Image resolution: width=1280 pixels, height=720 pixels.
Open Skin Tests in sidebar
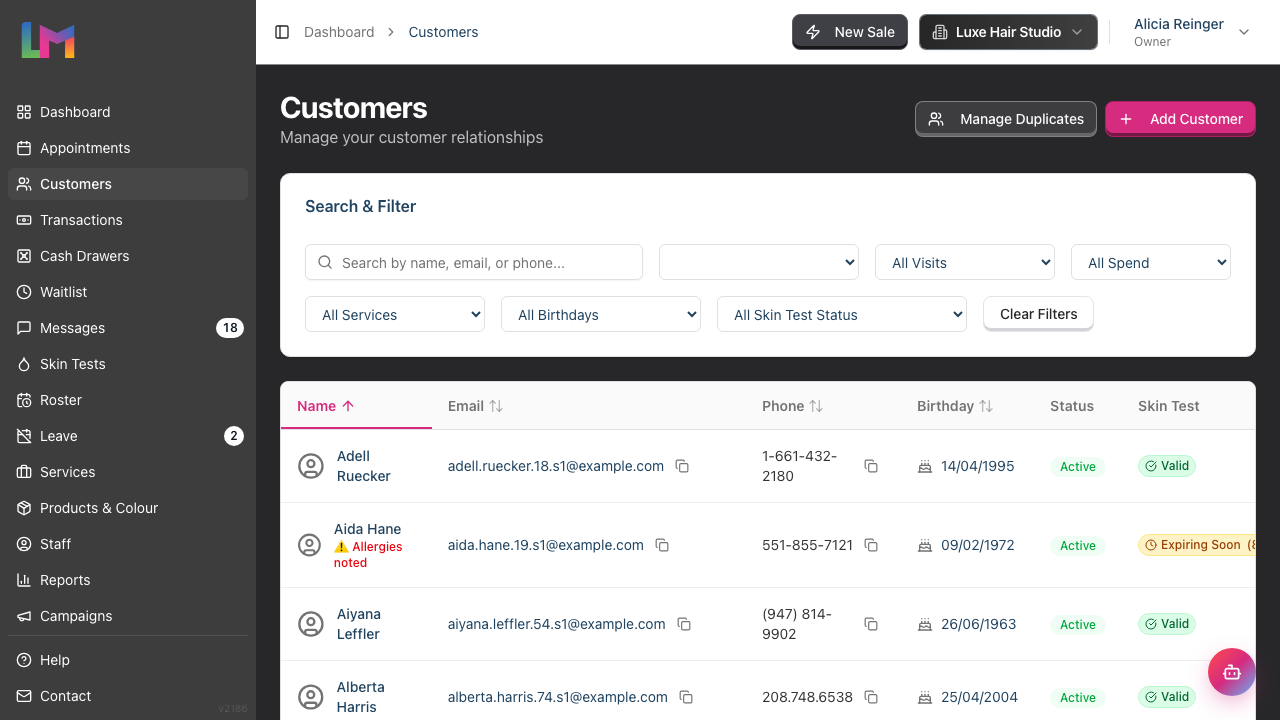click(x=128, y=364)
